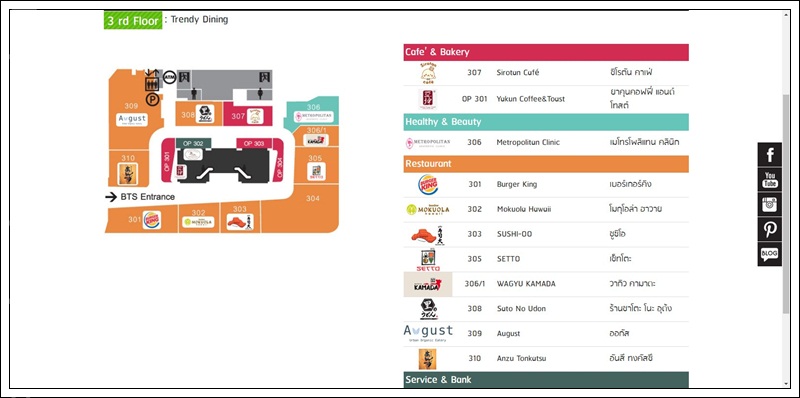
Task: Click the scrollbar down arrow
Action: tap(786, 384)
